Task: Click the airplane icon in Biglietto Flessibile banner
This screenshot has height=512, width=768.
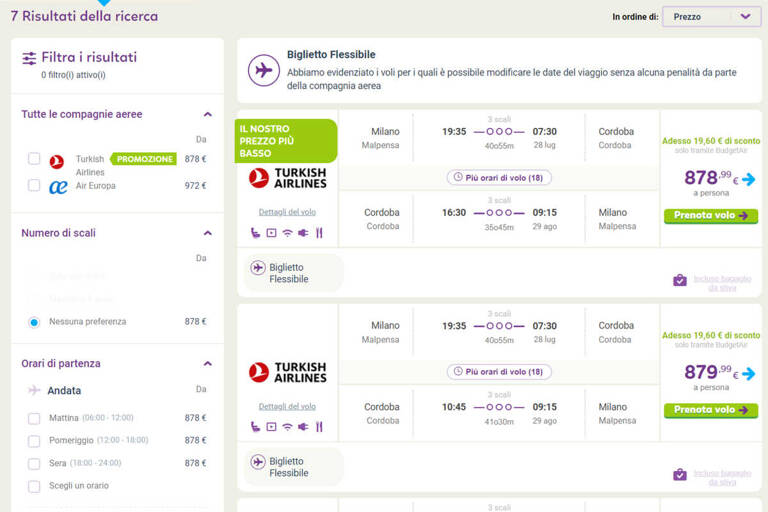Action: 264,71
